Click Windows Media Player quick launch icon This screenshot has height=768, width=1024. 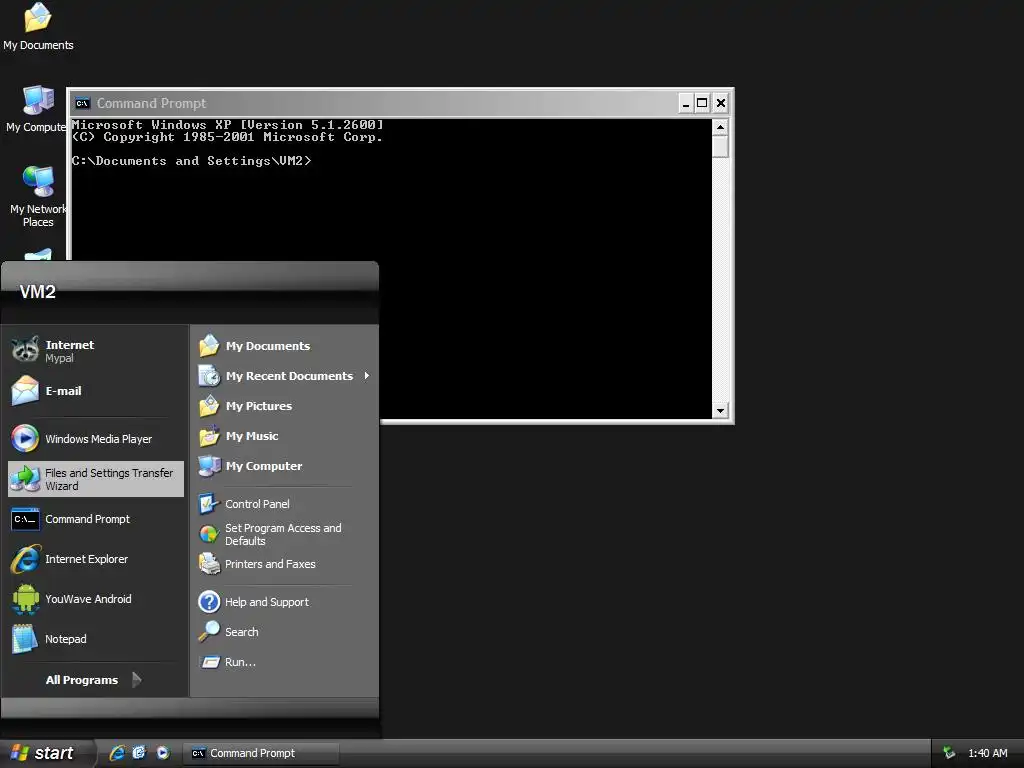pyautogui.click(x=163, y=753)
